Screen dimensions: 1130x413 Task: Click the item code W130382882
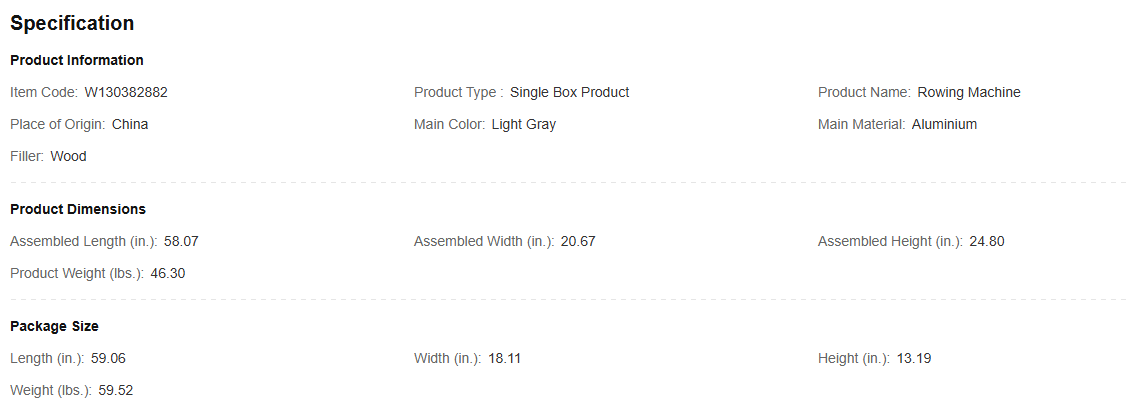(x=126, y=92)
